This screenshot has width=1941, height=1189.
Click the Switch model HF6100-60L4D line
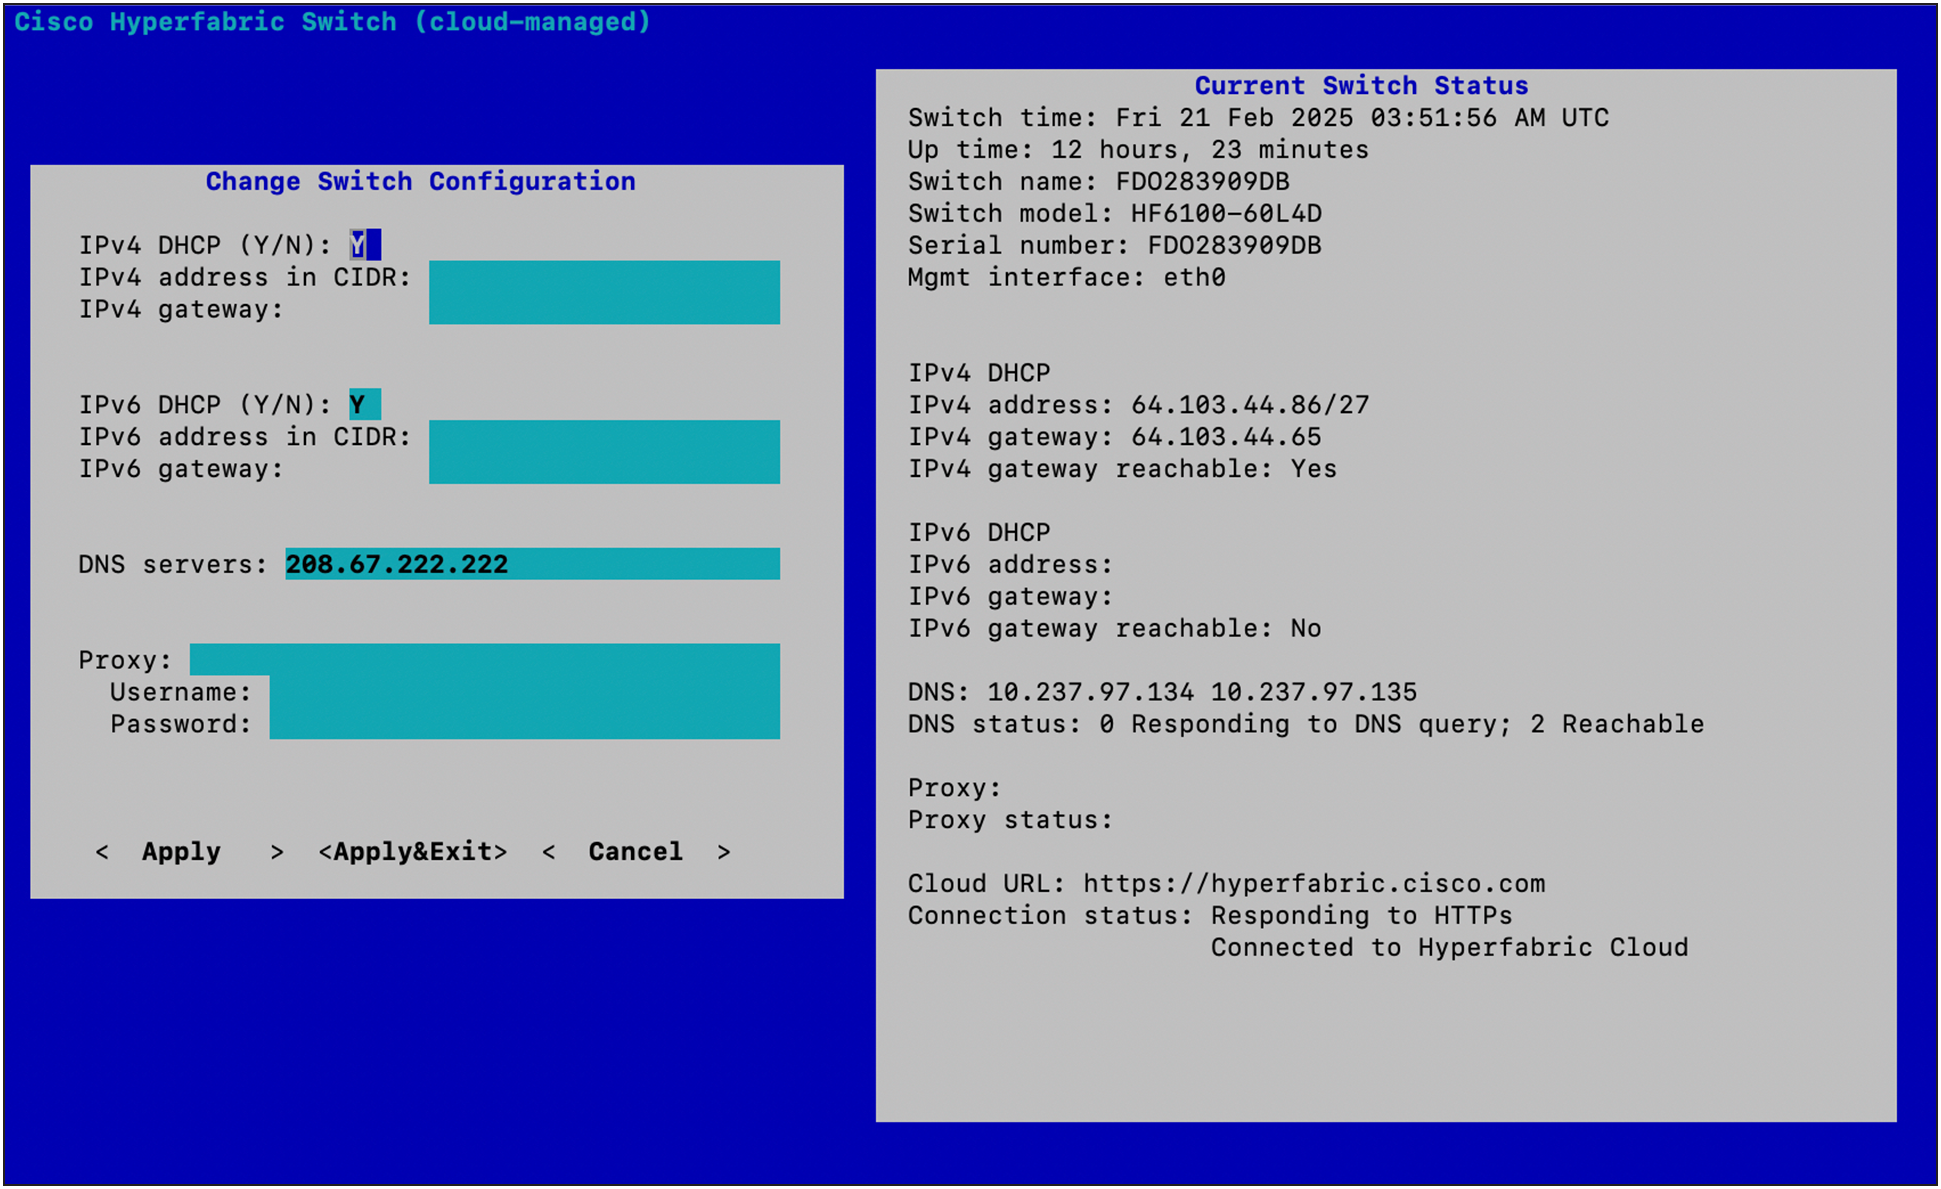click(x=1115, y=214)
